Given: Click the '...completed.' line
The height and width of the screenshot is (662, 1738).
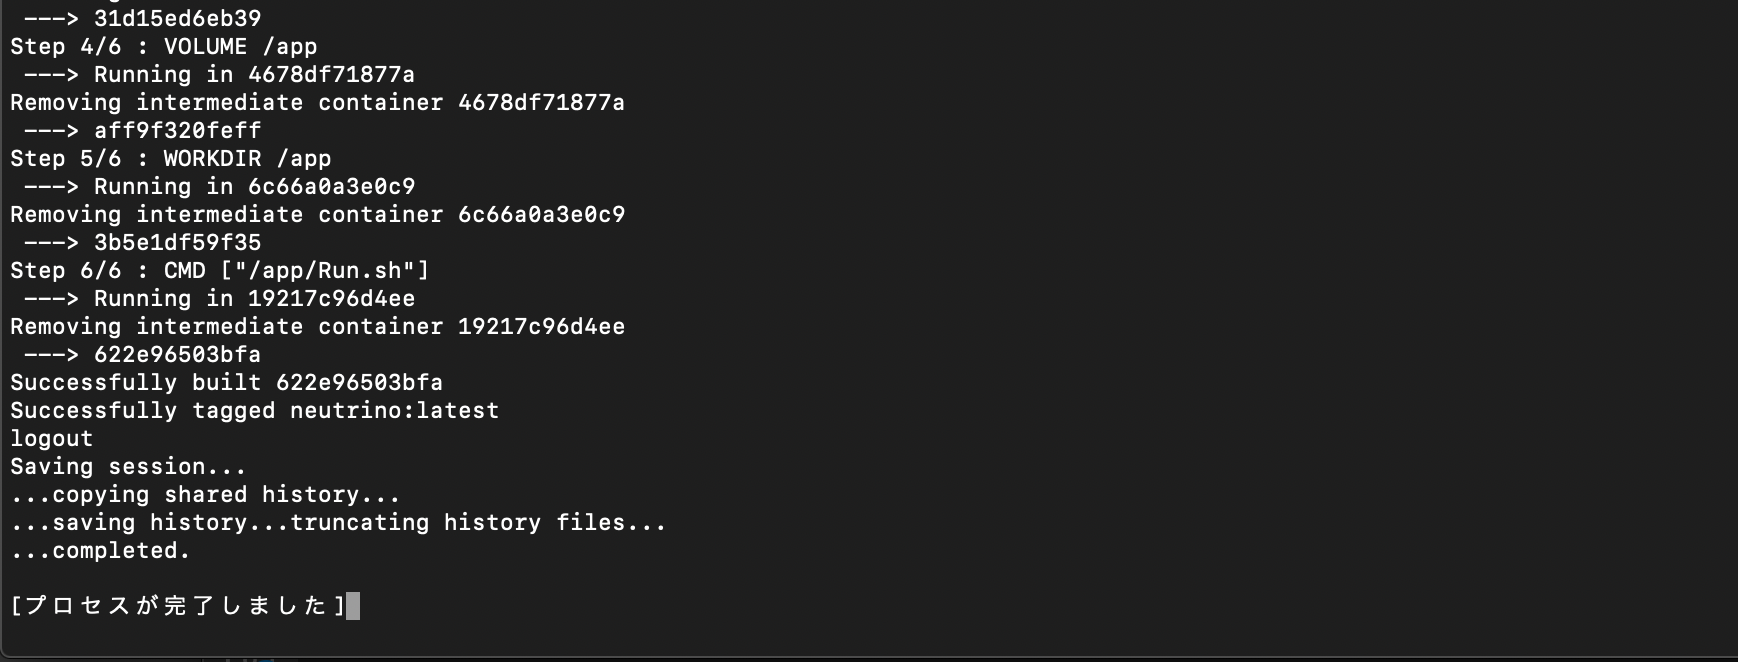Looking at the screenshot, I should click(x=101, y=551).
